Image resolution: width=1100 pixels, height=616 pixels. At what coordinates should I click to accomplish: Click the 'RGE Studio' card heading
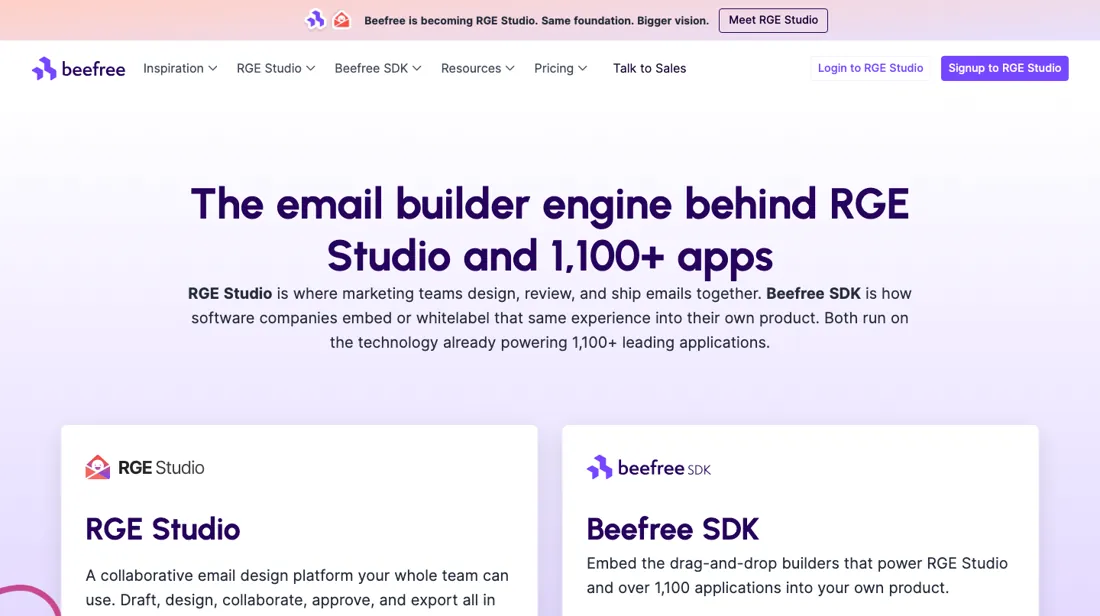[163, 529]
